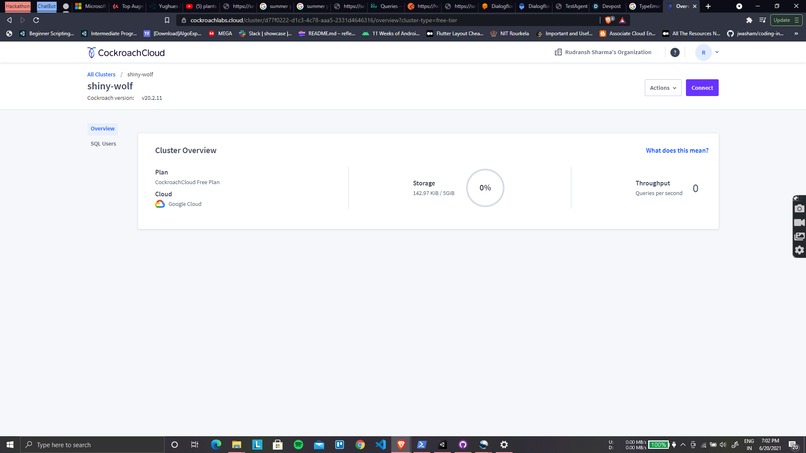Open Task View on taskbar
Image resolution: width=806 pixels, height=453 pixels.
pos(194,445)
